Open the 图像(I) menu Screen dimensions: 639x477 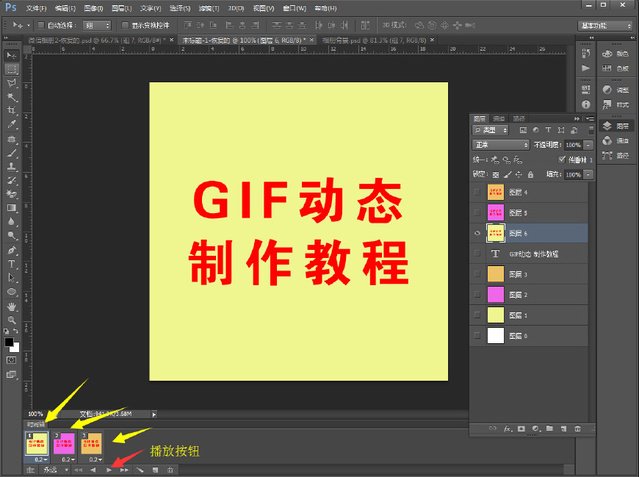(93, 8)
